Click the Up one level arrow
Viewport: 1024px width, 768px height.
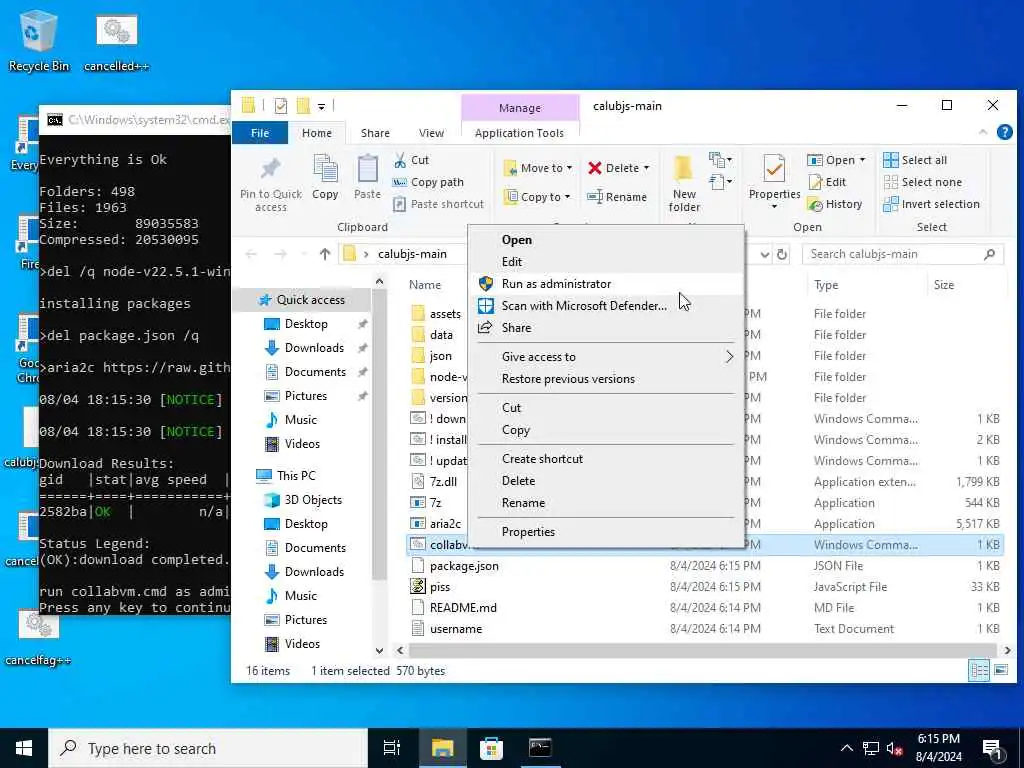(x=325, y=254)
